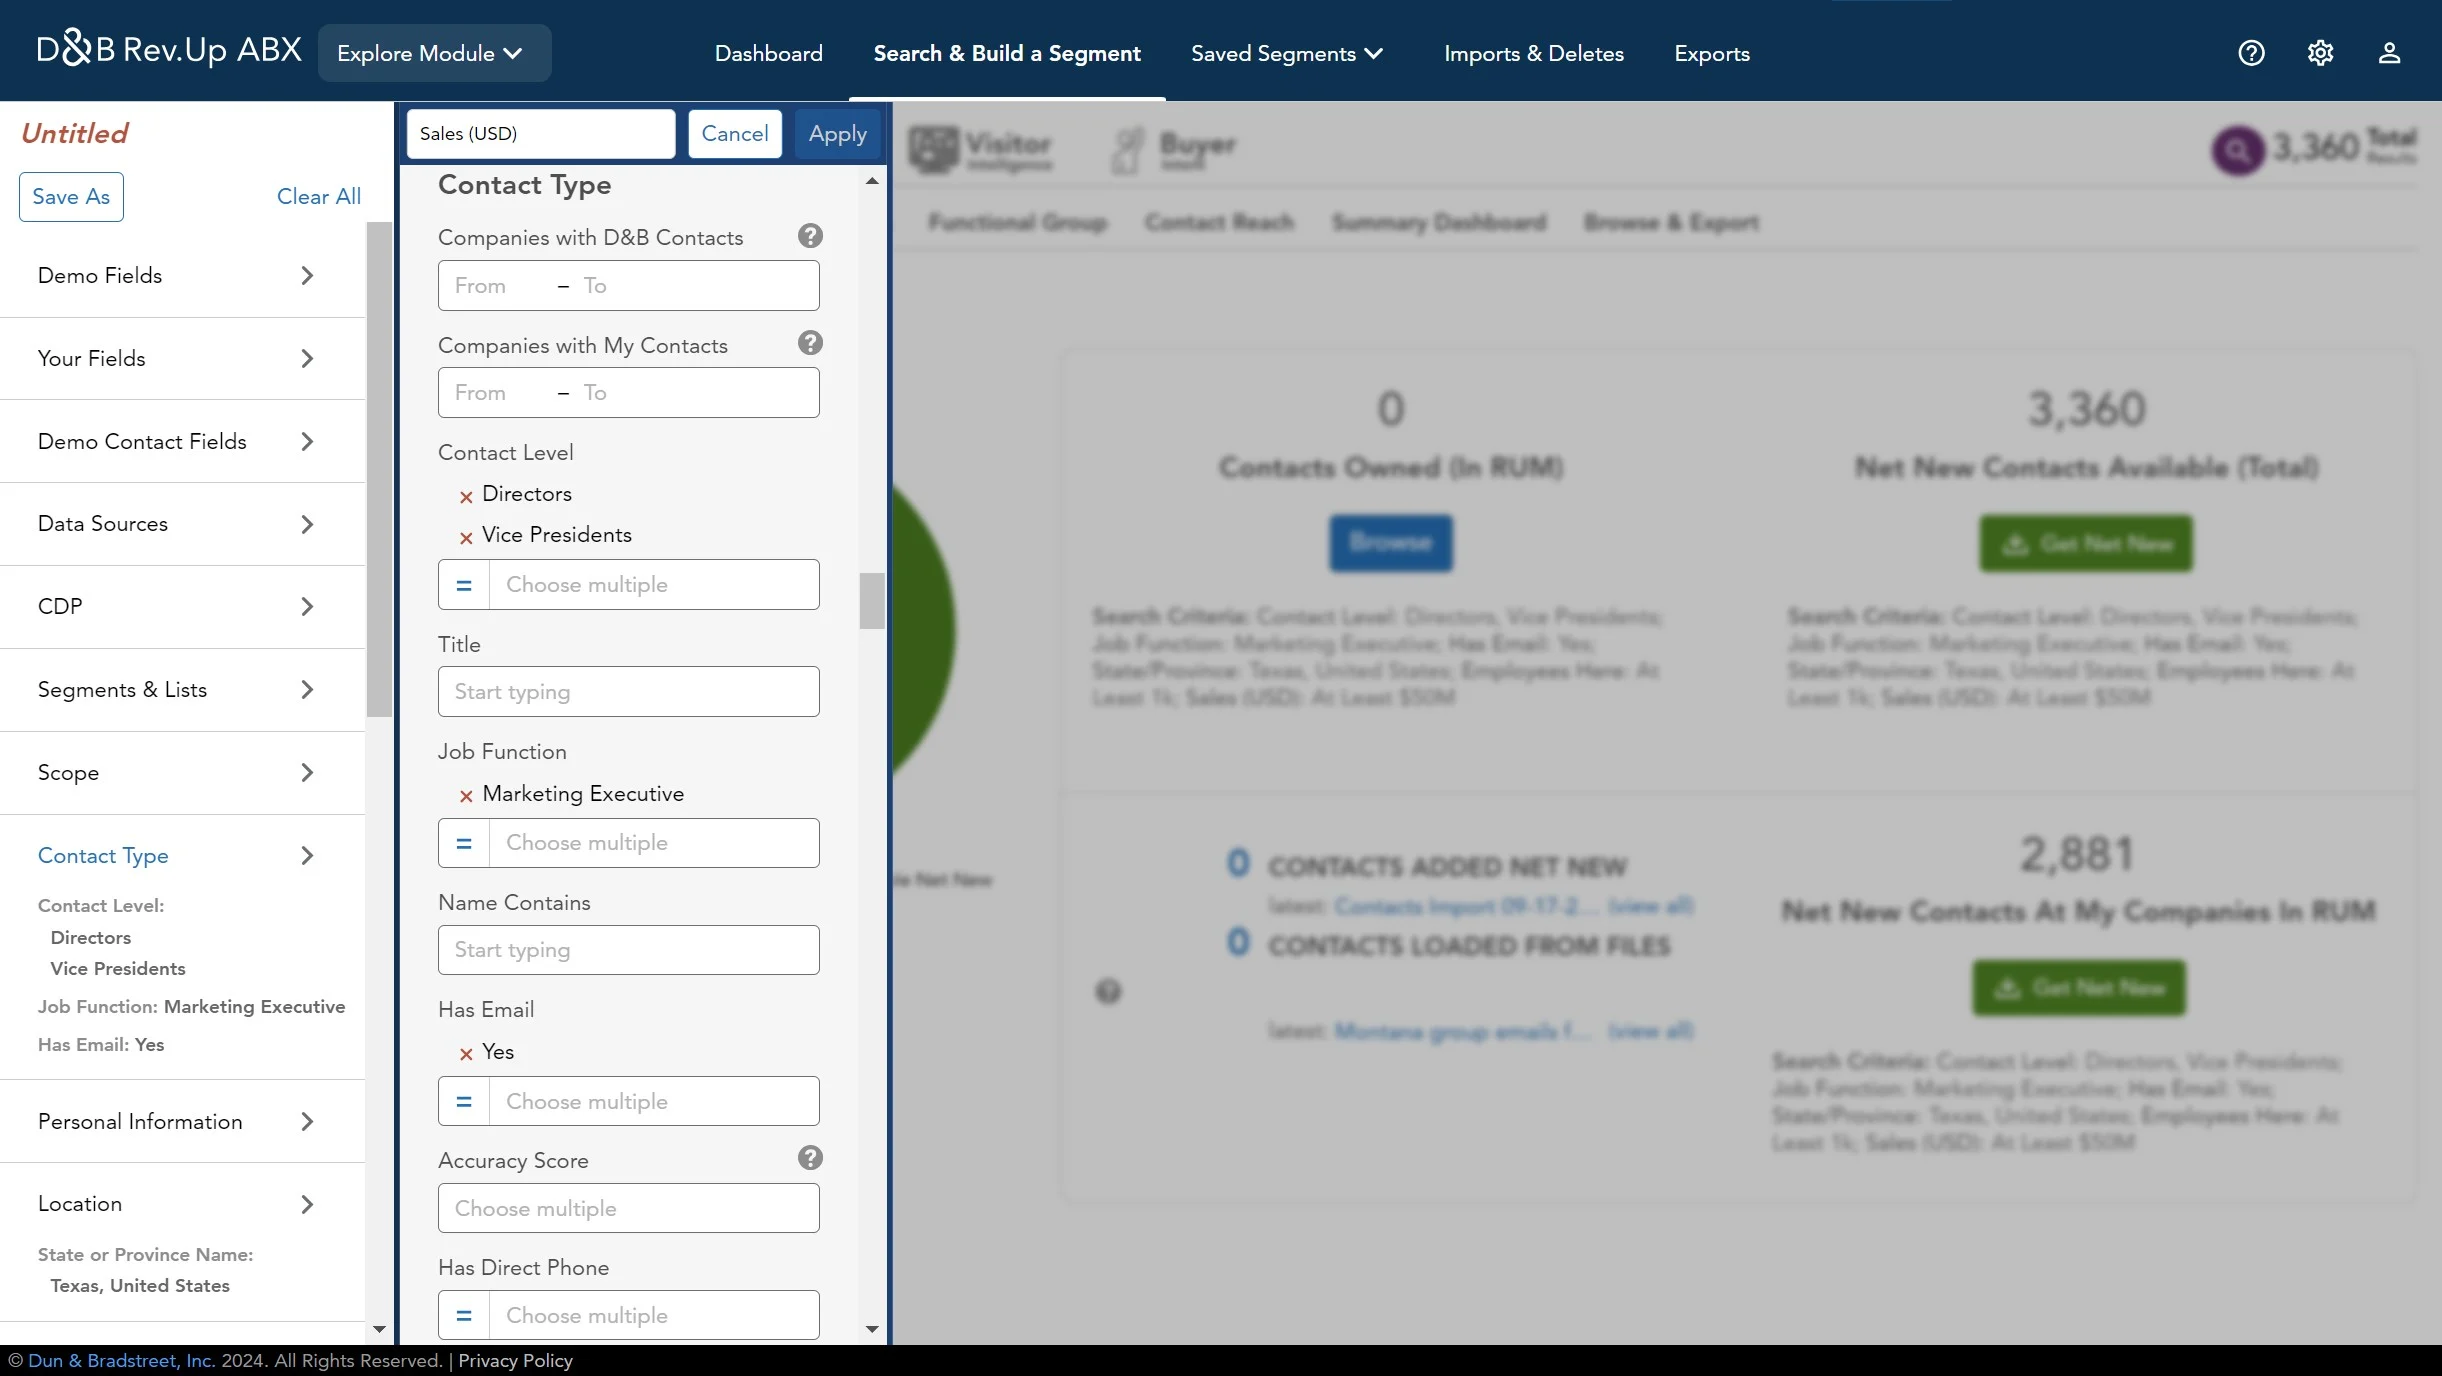The image size is (2442, 1376).
Task: Expand the Location category
Action: [x=182, y=1204]
